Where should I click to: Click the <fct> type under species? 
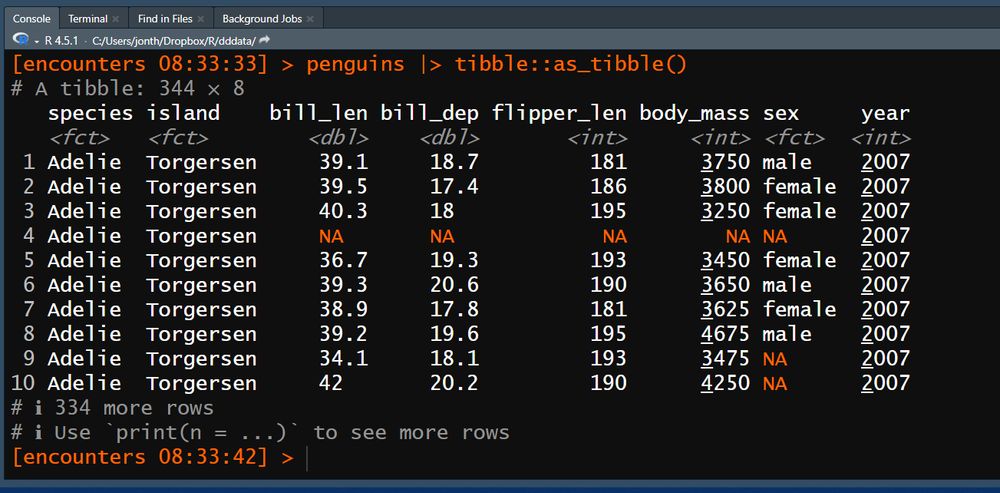point(78,138)
